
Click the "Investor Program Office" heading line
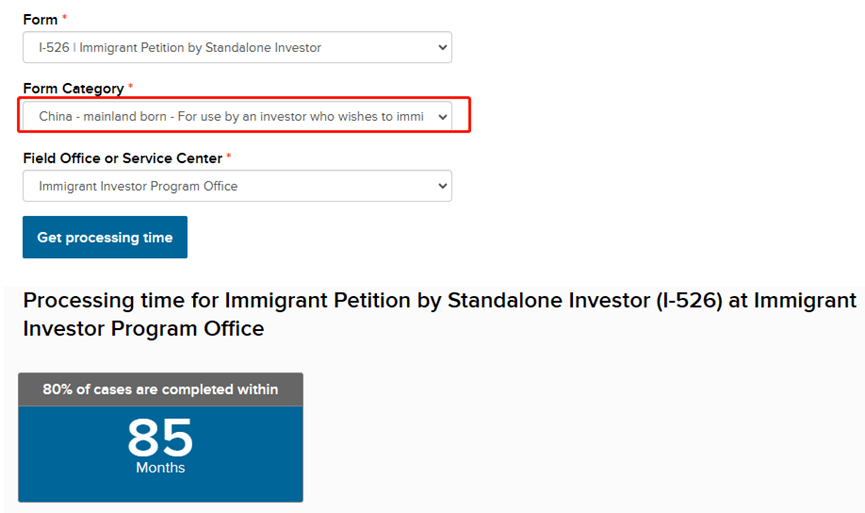click(x=143, y=328)
